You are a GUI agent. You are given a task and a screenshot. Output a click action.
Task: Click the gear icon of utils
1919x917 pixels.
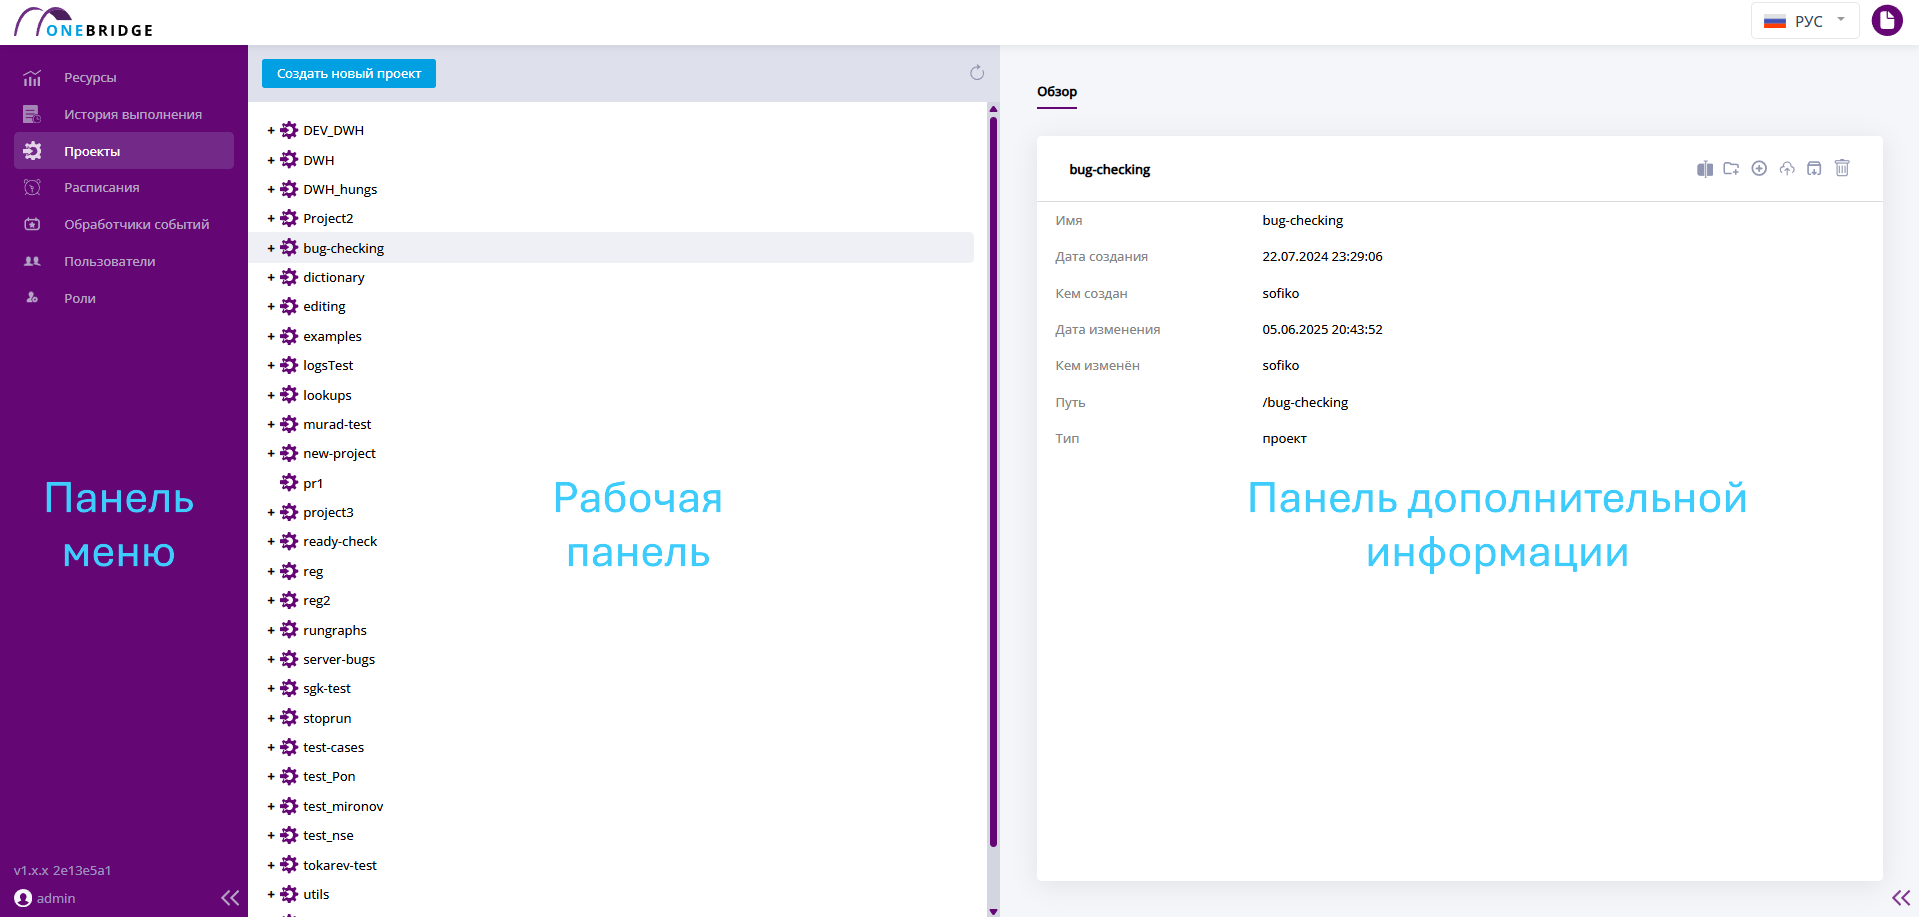[289, 894]
